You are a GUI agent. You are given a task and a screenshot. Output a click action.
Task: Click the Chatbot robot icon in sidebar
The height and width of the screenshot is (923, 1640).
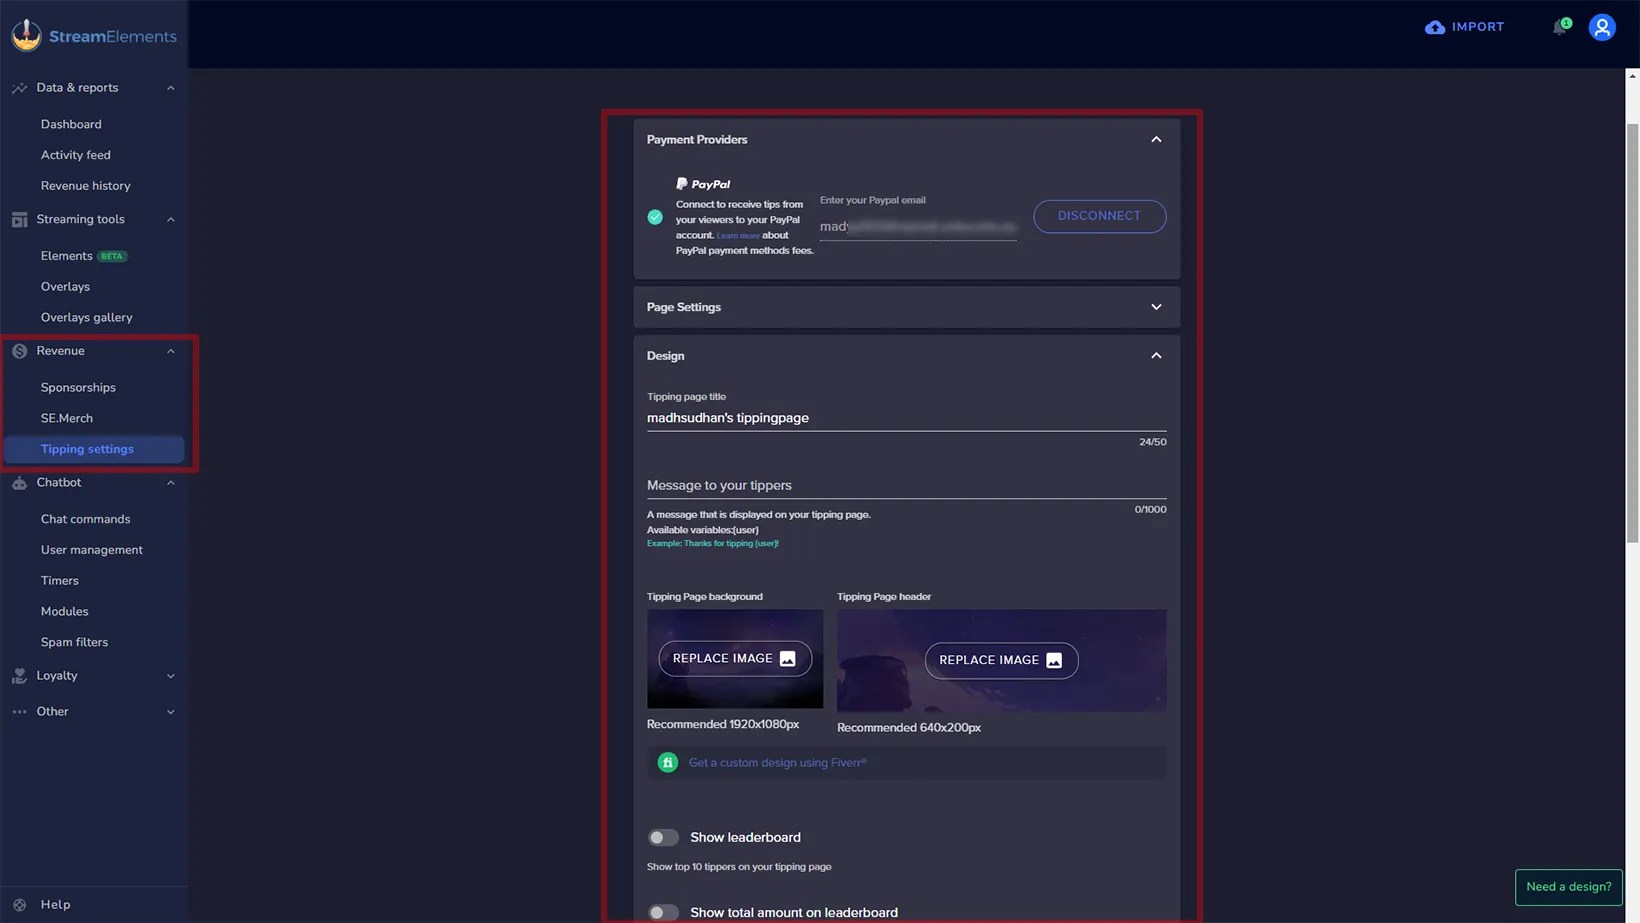click(18, 482)
